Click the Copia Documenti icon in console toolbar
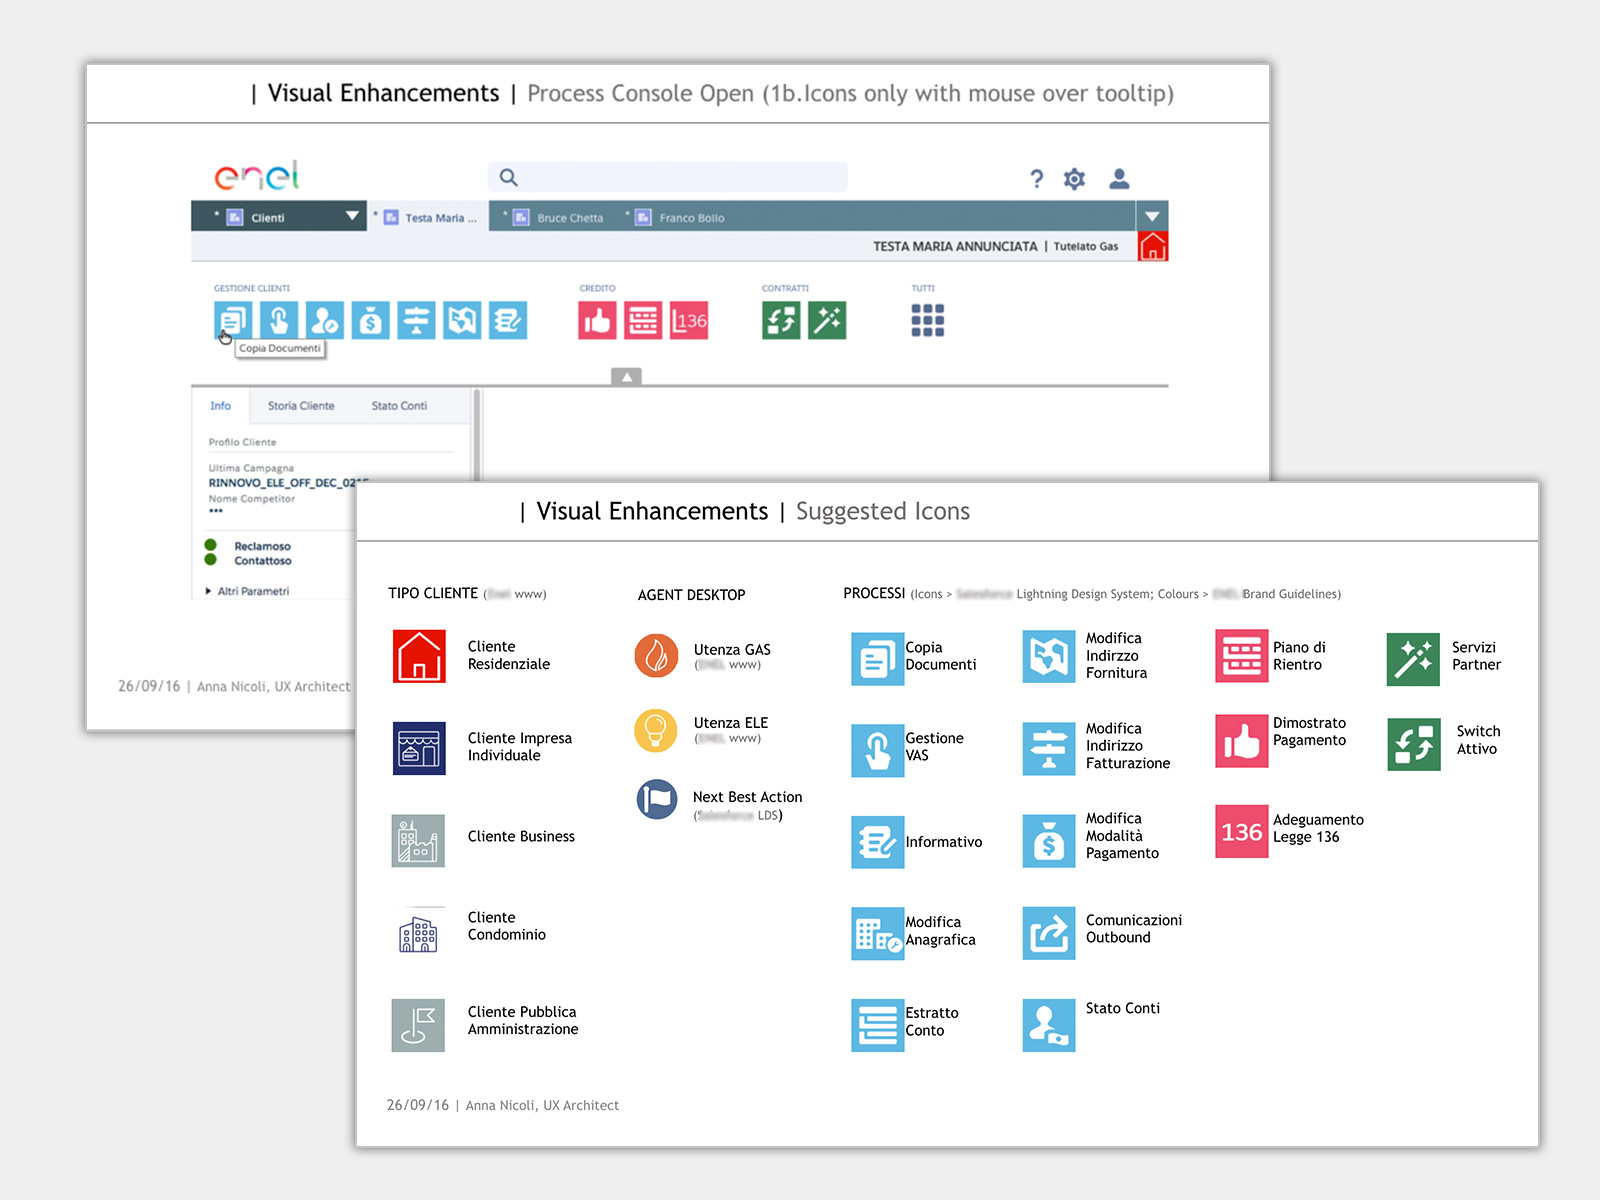Image resolution: width=1600 pixels, height=1200 pixels. click(x=232, y=321)
